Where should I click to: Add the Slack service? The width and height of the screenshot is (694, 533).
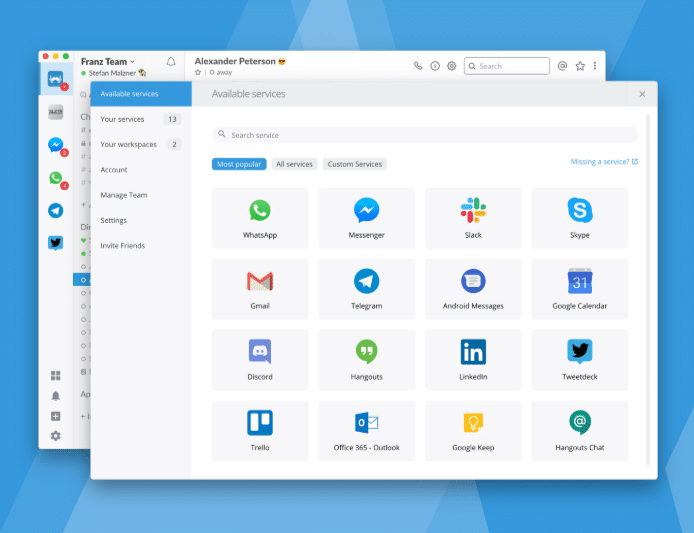click(x=473, y=218)
